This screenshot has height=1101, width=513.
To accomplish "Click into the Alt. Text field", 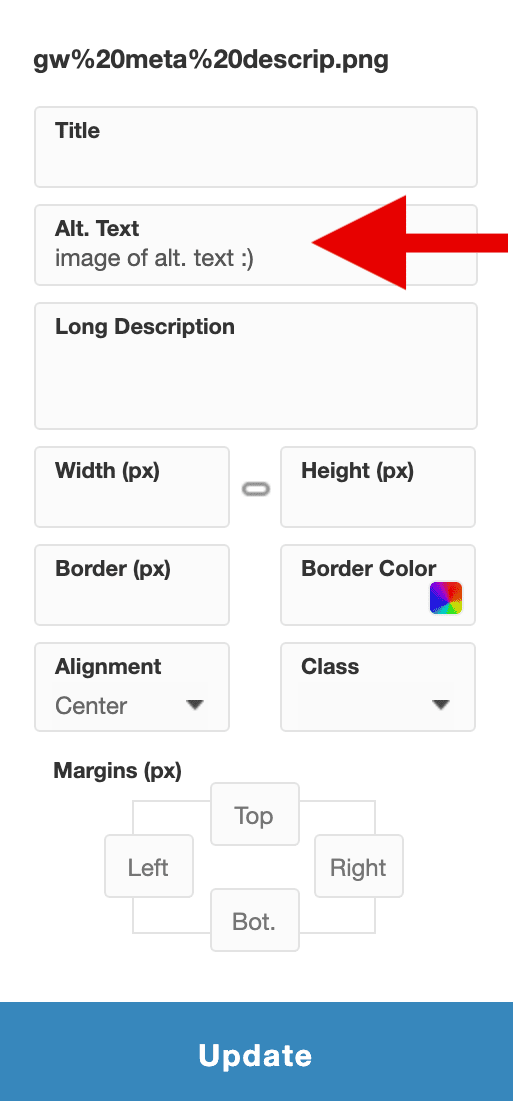I will [256, 245].
